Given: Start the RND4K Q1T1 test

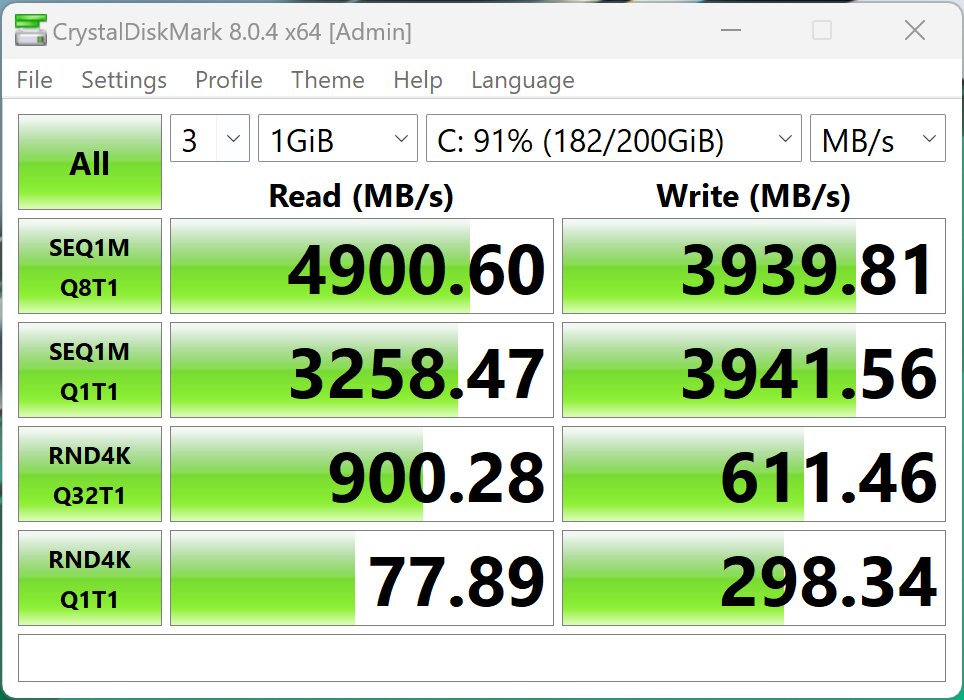Looking at the screenshot, I should (x=90, y=578).
